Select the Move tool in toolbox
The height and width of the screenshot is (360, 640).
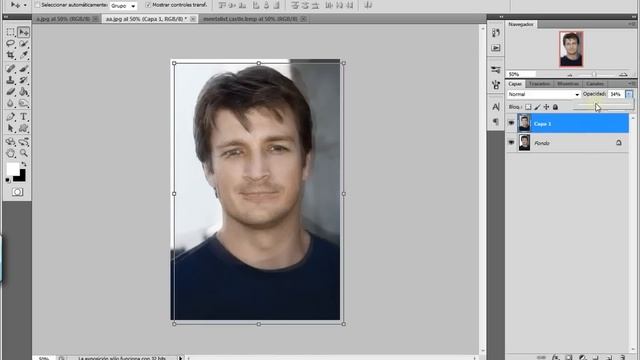tap(24, 32)
